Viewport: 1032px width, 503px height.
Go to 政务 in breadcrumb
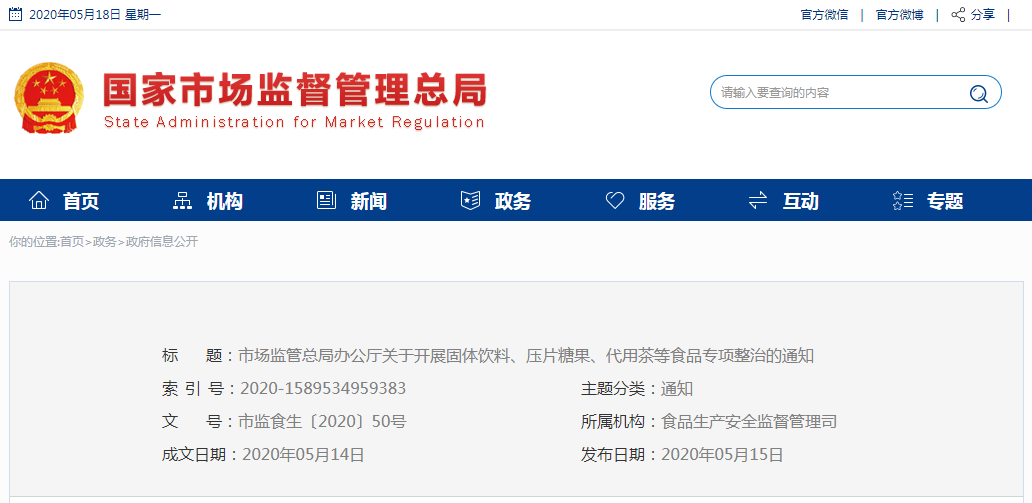[104, 242]
